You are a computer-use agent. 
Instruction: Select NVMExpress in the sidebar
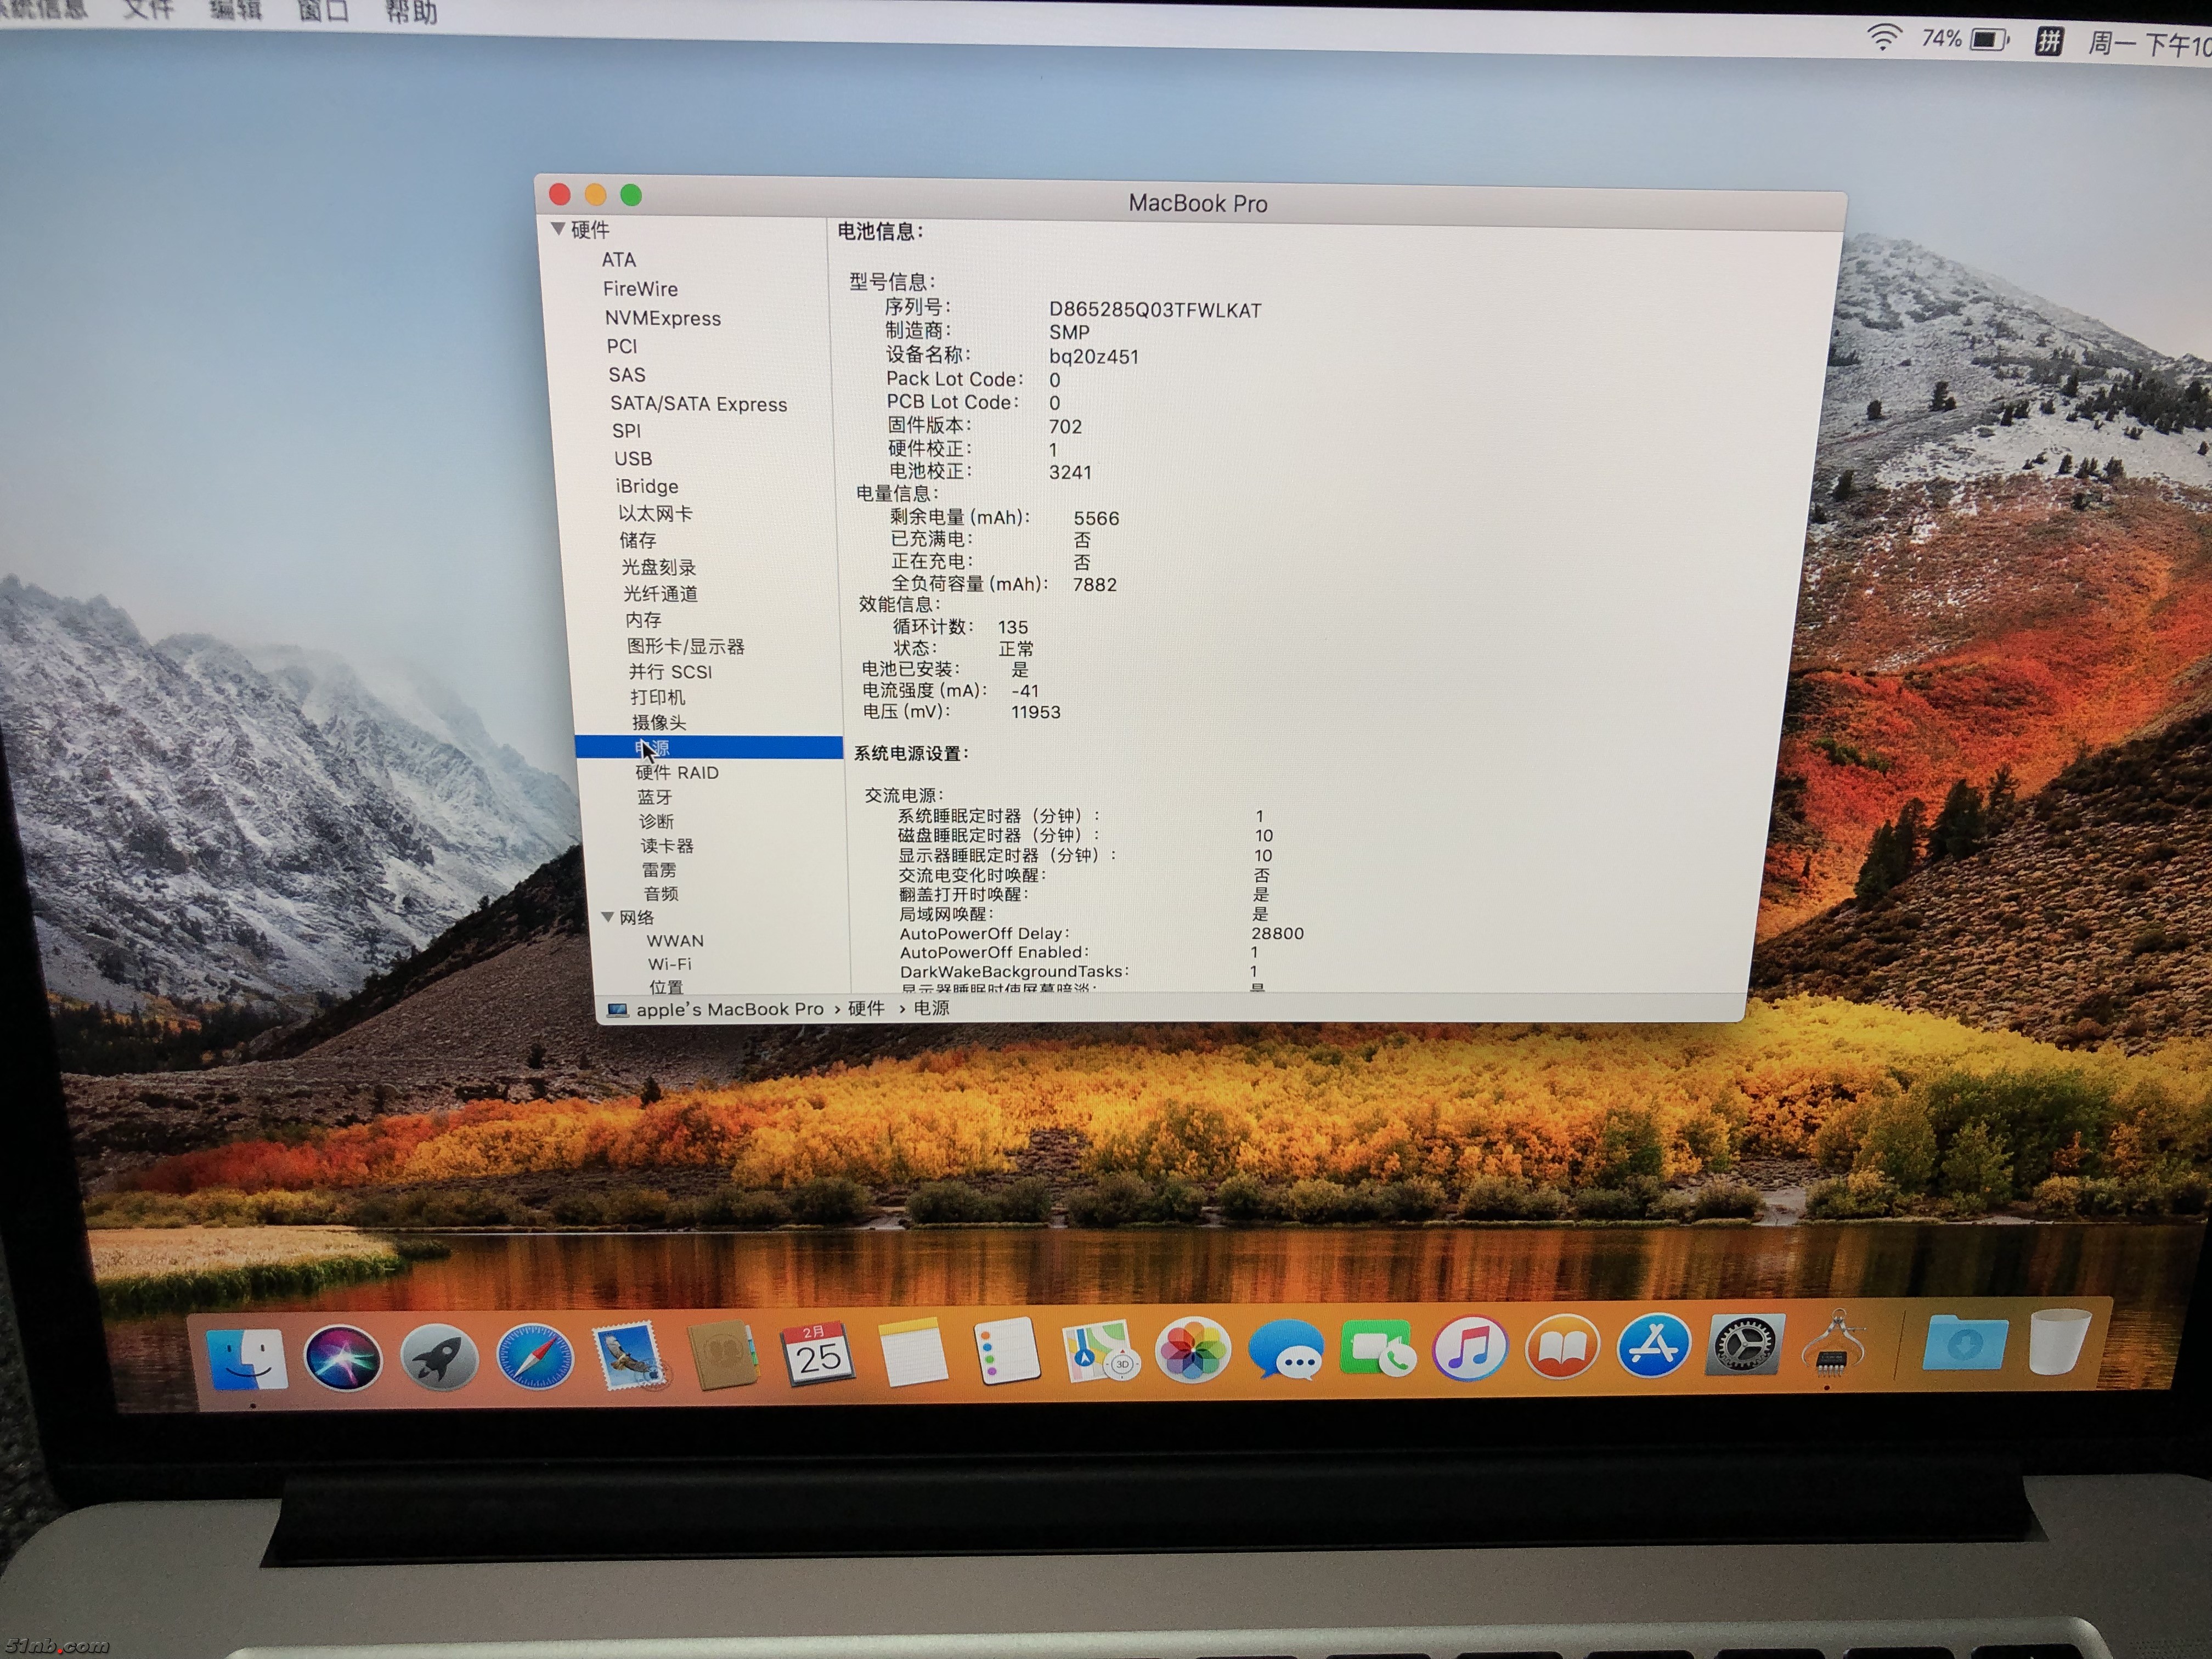[x=662, y=318]
